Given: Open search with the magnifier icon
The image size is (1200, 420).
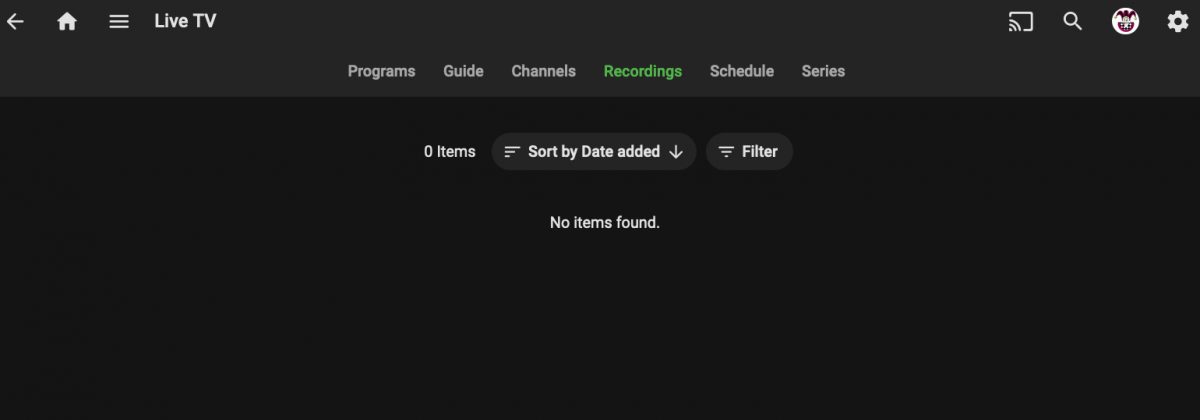Looking at the screenshot, I should coord(1073,21).
